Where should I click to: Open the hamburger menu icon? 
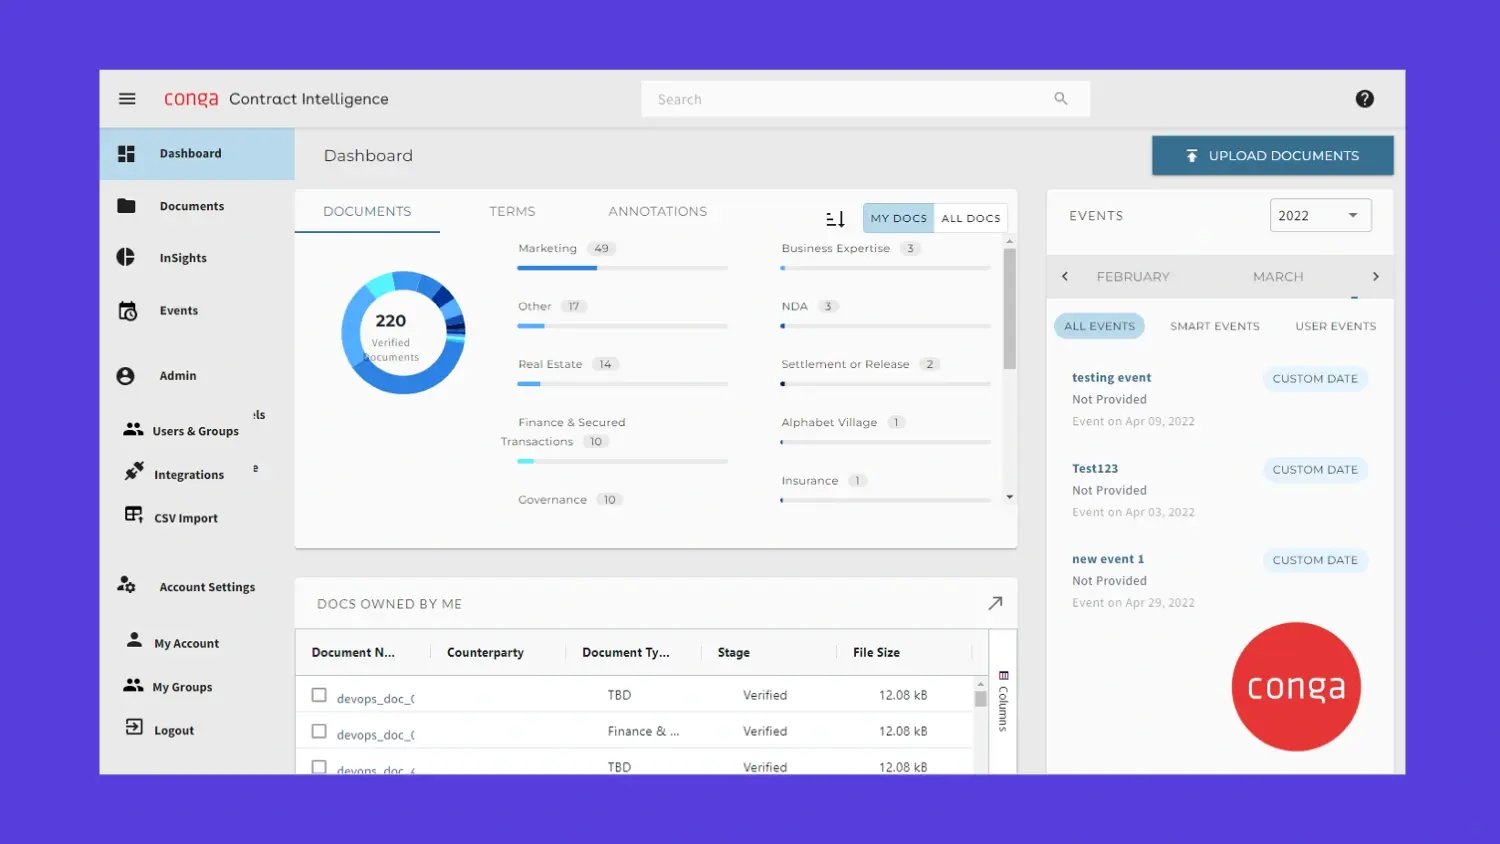(x=127, y=99)
